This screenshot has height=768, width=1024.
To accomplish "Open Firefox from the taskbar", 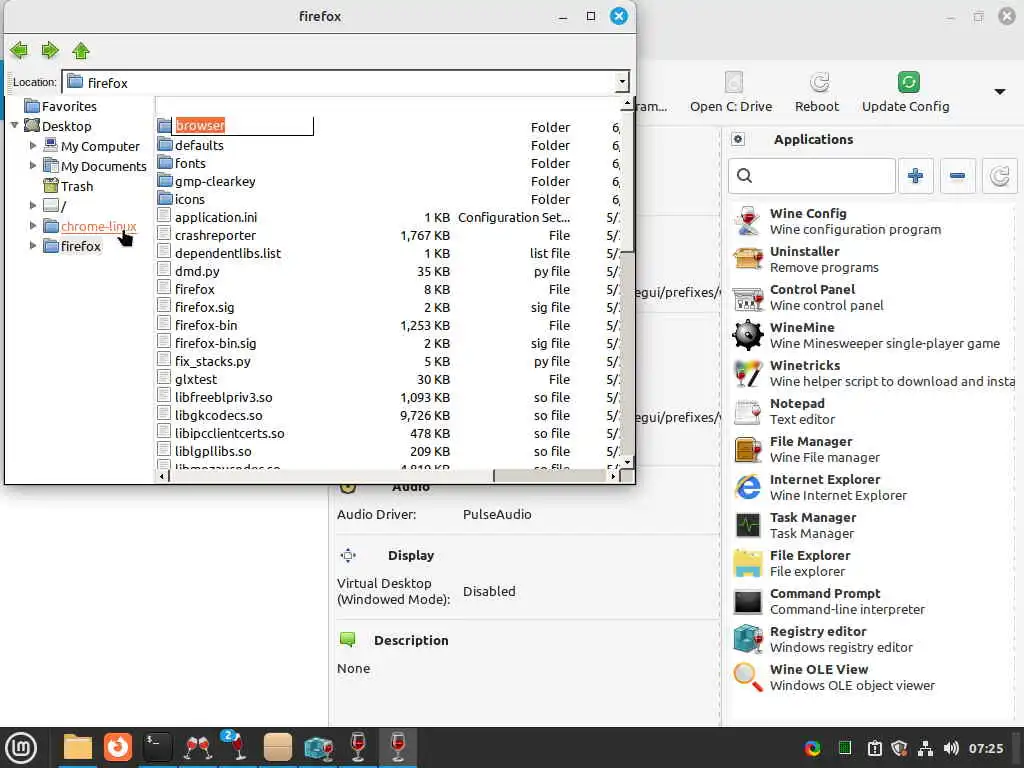I will coord(118,747).
